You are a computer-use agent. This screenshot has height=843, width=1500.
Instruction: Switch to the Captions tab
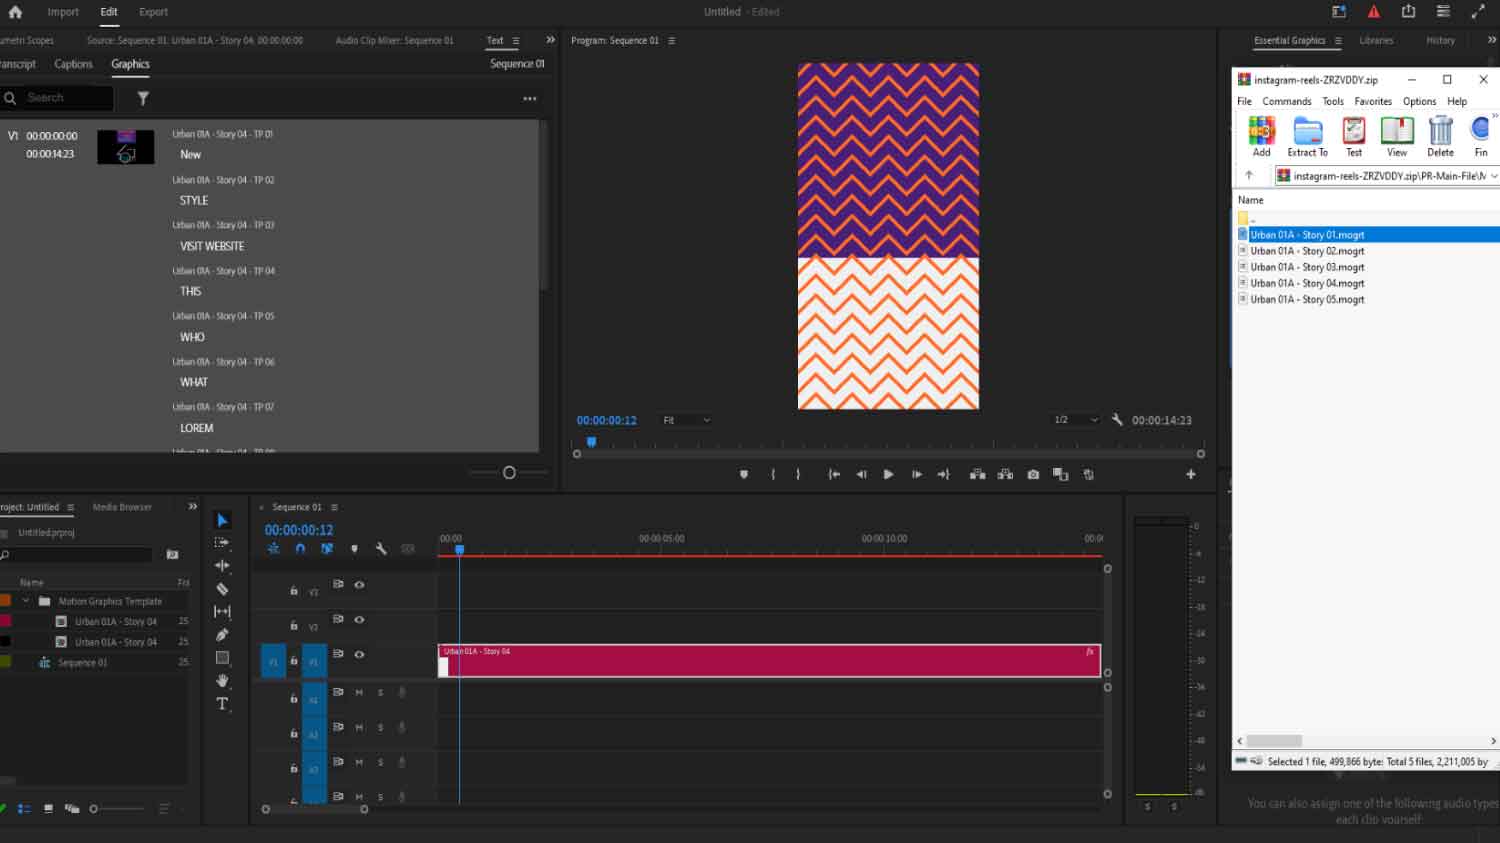coord(73,63)
